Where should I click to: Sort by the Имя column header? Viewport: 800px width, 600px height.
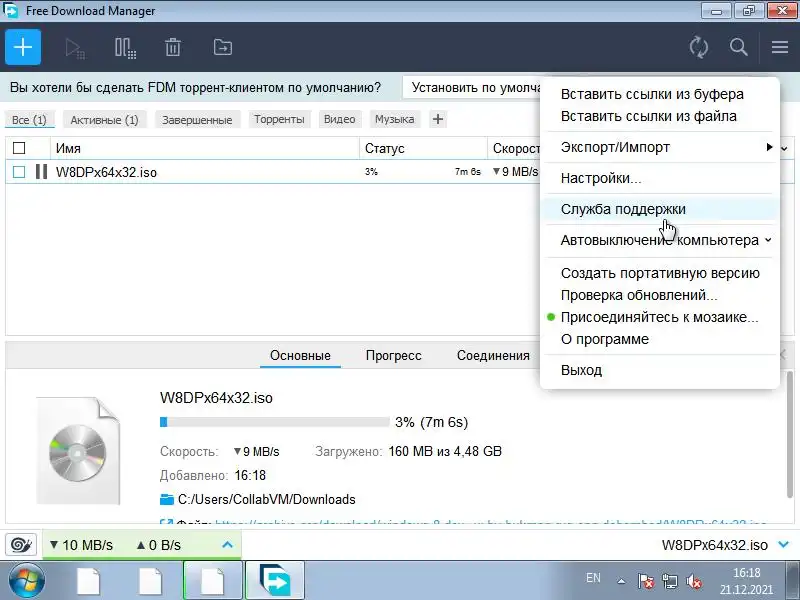205,148
